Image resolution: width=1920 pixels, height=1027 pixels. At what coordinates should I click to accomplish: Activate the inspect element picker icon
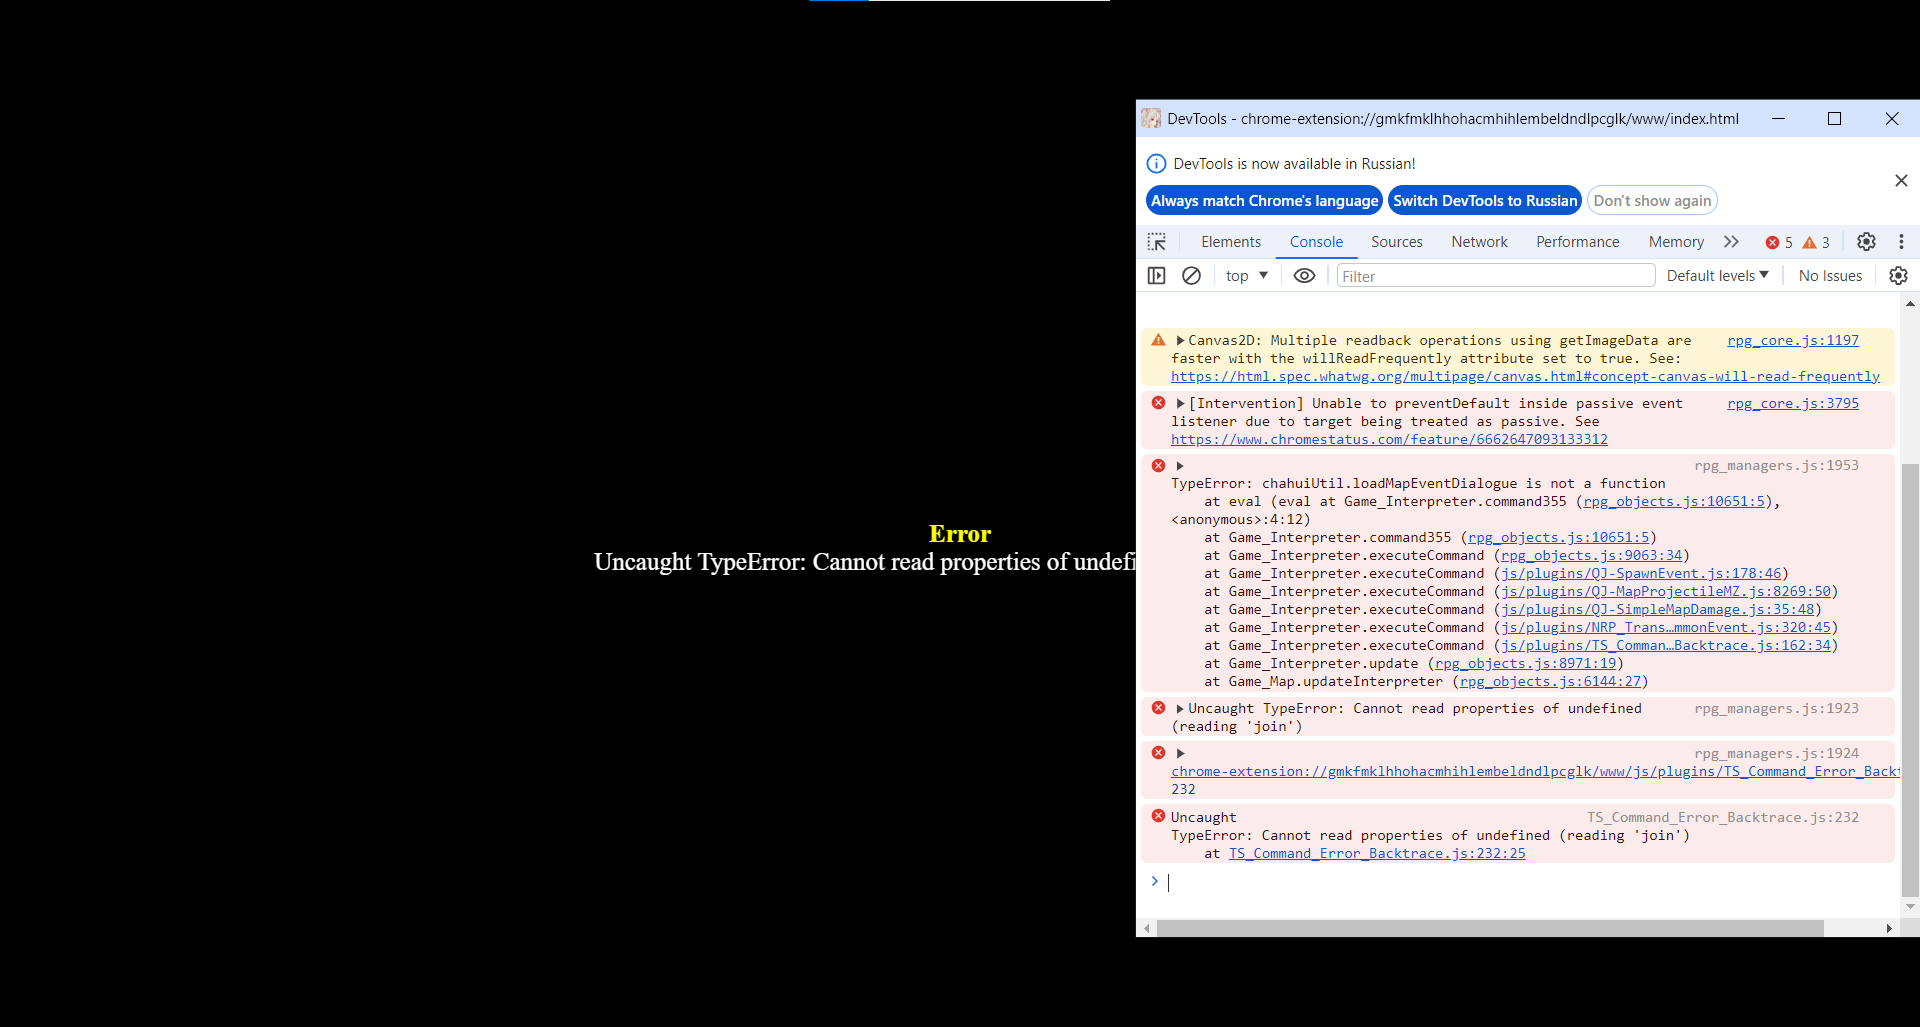[1157, 242]
